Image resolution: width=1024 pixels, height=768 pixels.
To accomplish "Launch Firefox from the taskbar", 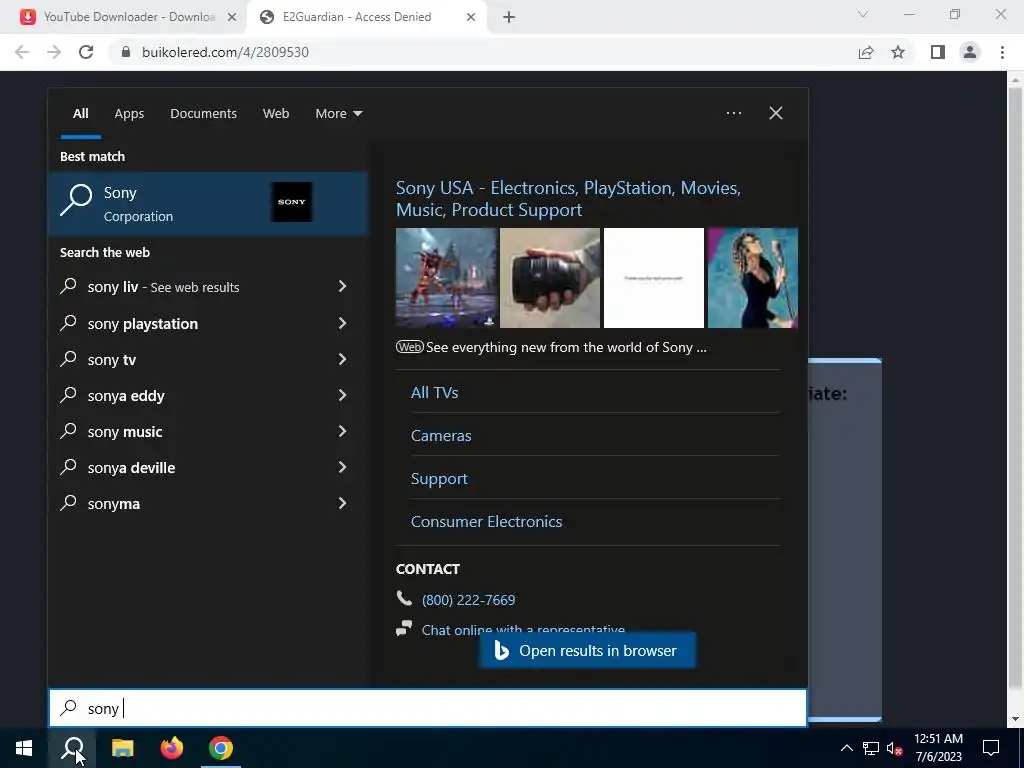I will (172, 748).
